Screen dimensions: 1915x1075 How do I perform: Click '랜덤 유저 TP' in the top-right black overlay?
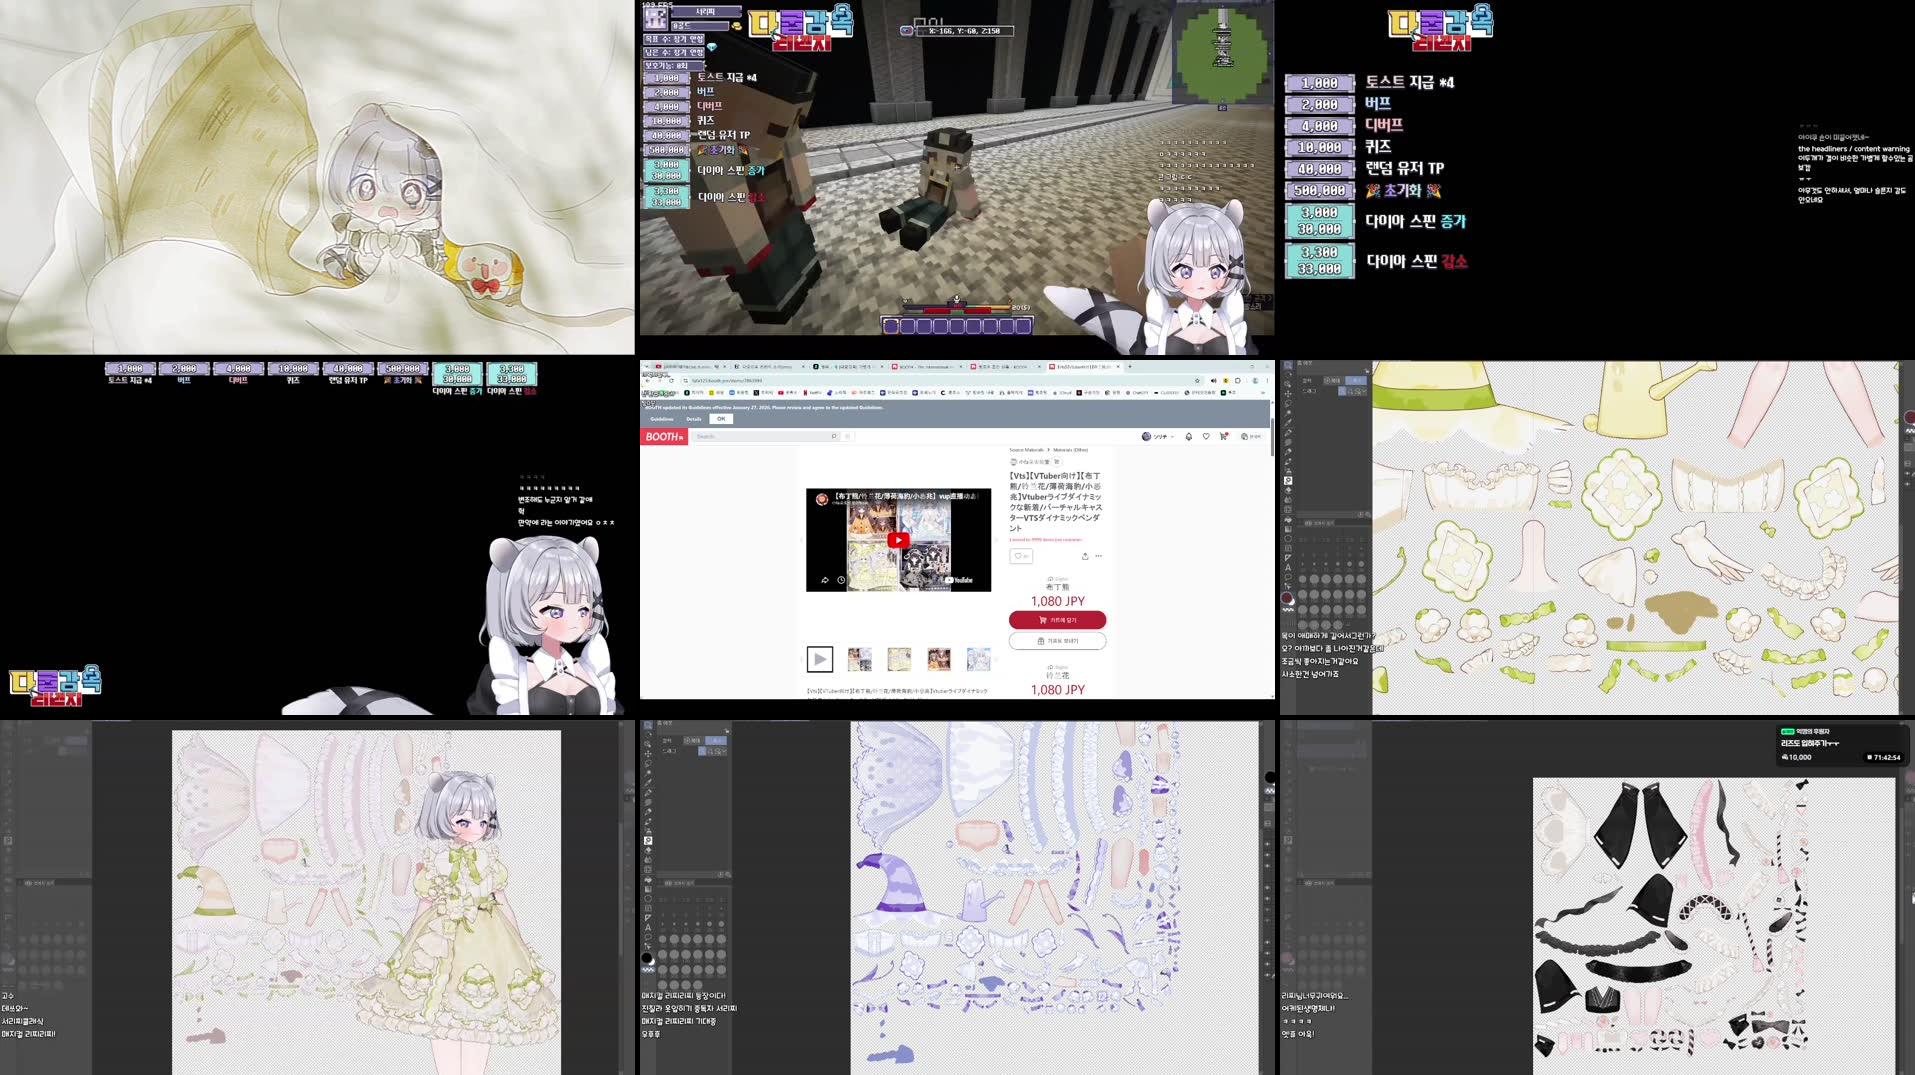click(x=1405, y=168)
